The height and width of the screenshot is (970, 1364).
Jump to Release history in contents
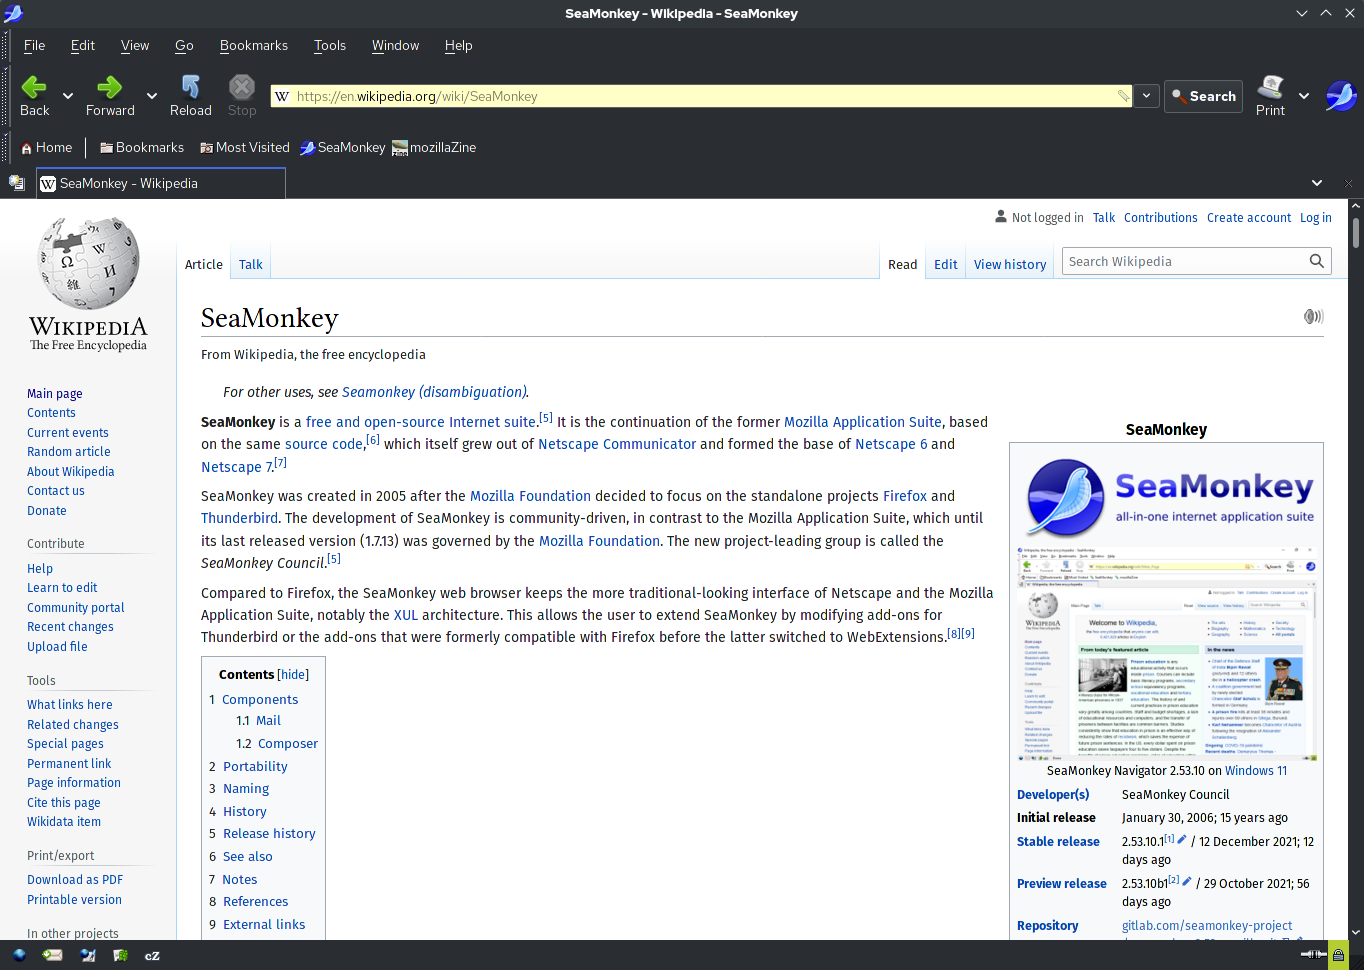(x=269, y=833)
